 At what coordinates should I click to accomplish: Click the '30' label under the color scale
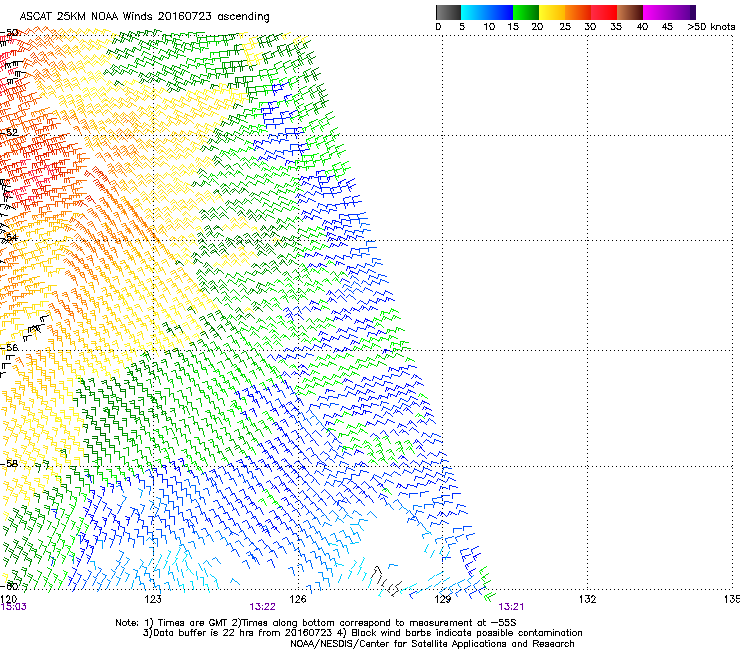(x=590, y=27)
